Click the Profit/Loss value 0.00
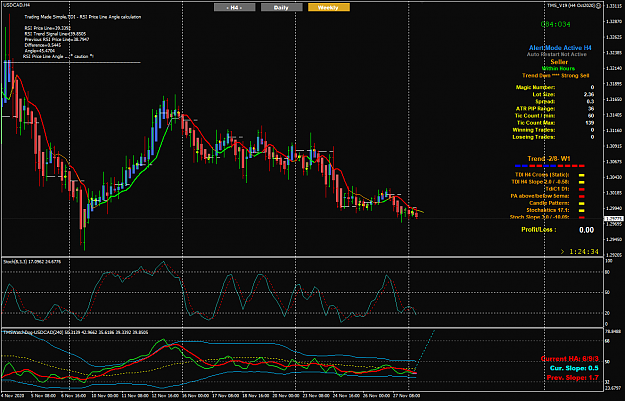Screen dimensions: 625x401 (586, 230)
